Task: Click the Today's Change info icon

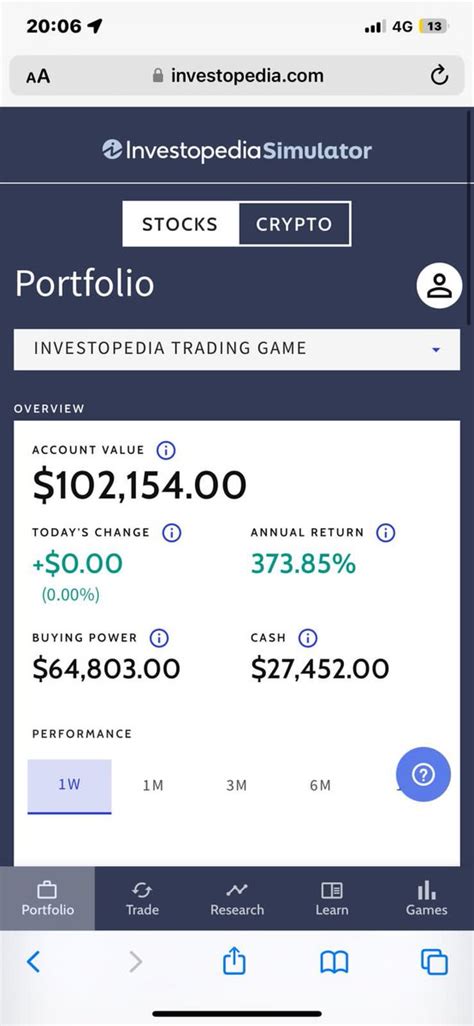Action: click(172, 533)
